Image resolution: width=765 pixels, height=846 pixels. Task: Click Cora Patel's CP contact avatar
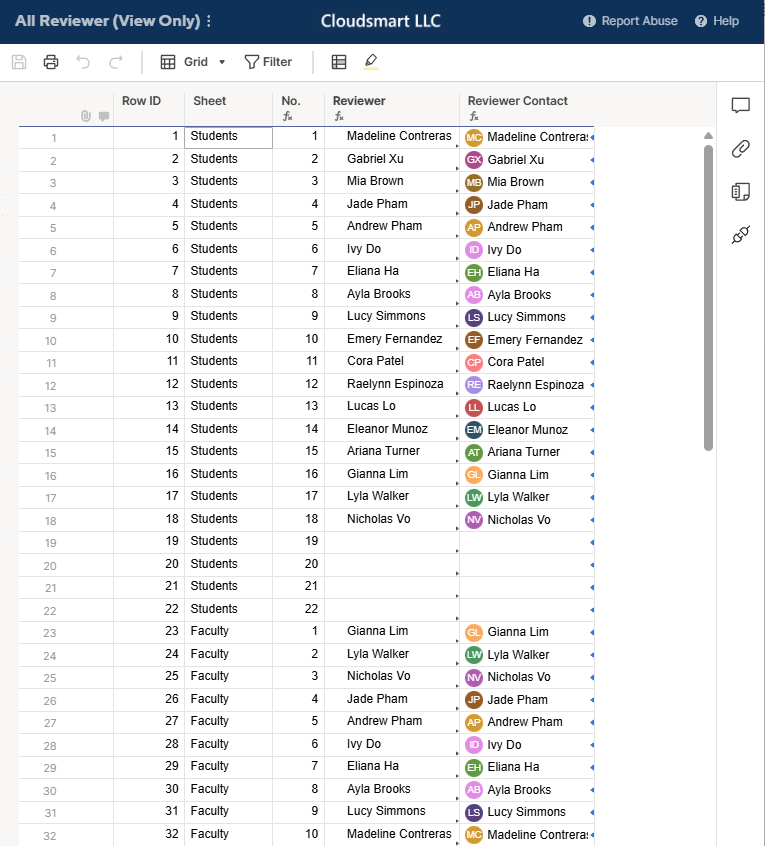tap(474, 362)
